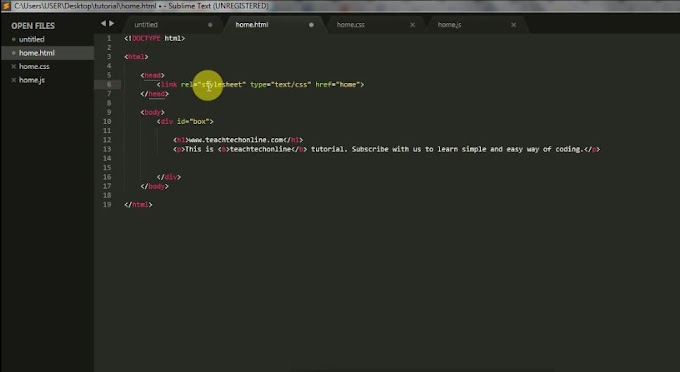Click the bold teachtechonline text
This screenshot has height=372, width=680.
click(x=260, y=149)
